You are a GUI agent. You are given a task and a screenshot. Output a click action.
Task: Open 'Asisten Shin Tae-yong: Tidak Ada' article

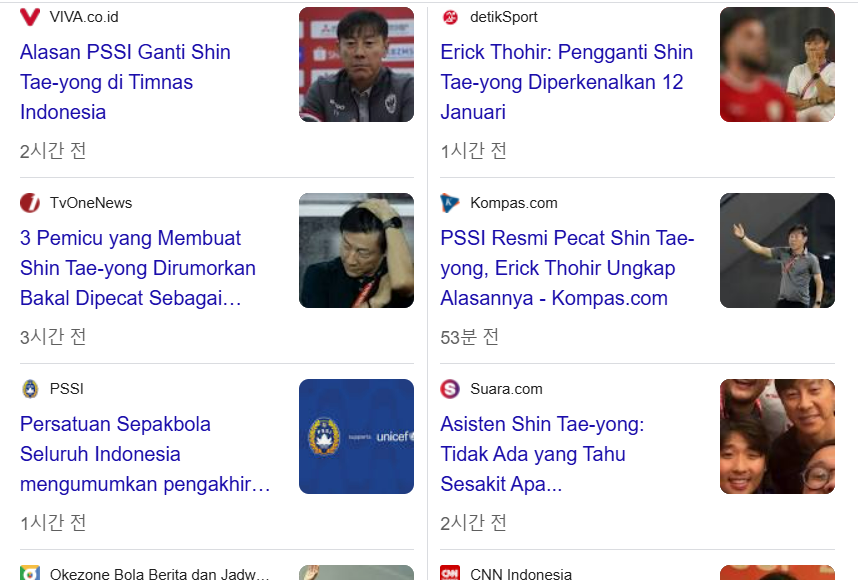tap(541, 454)
